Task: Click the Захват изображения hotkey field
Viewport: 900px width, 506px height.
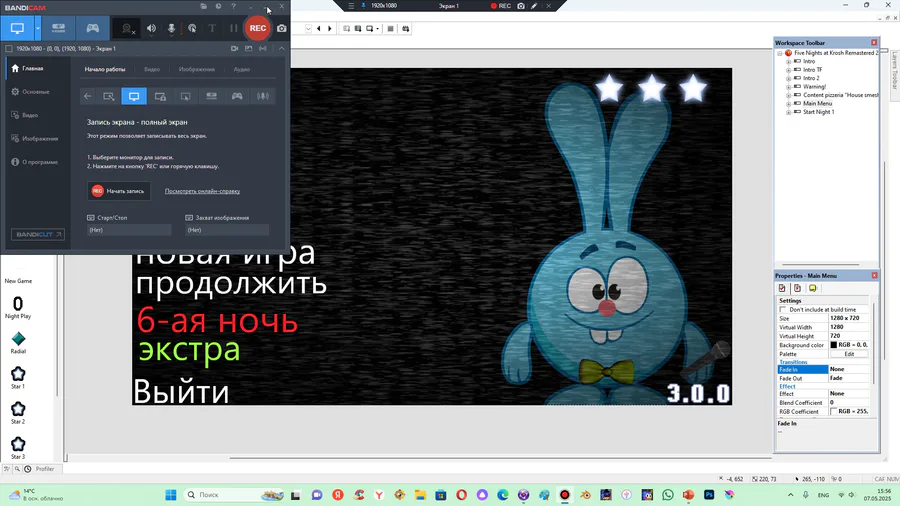Action: (x=227, y=230)
